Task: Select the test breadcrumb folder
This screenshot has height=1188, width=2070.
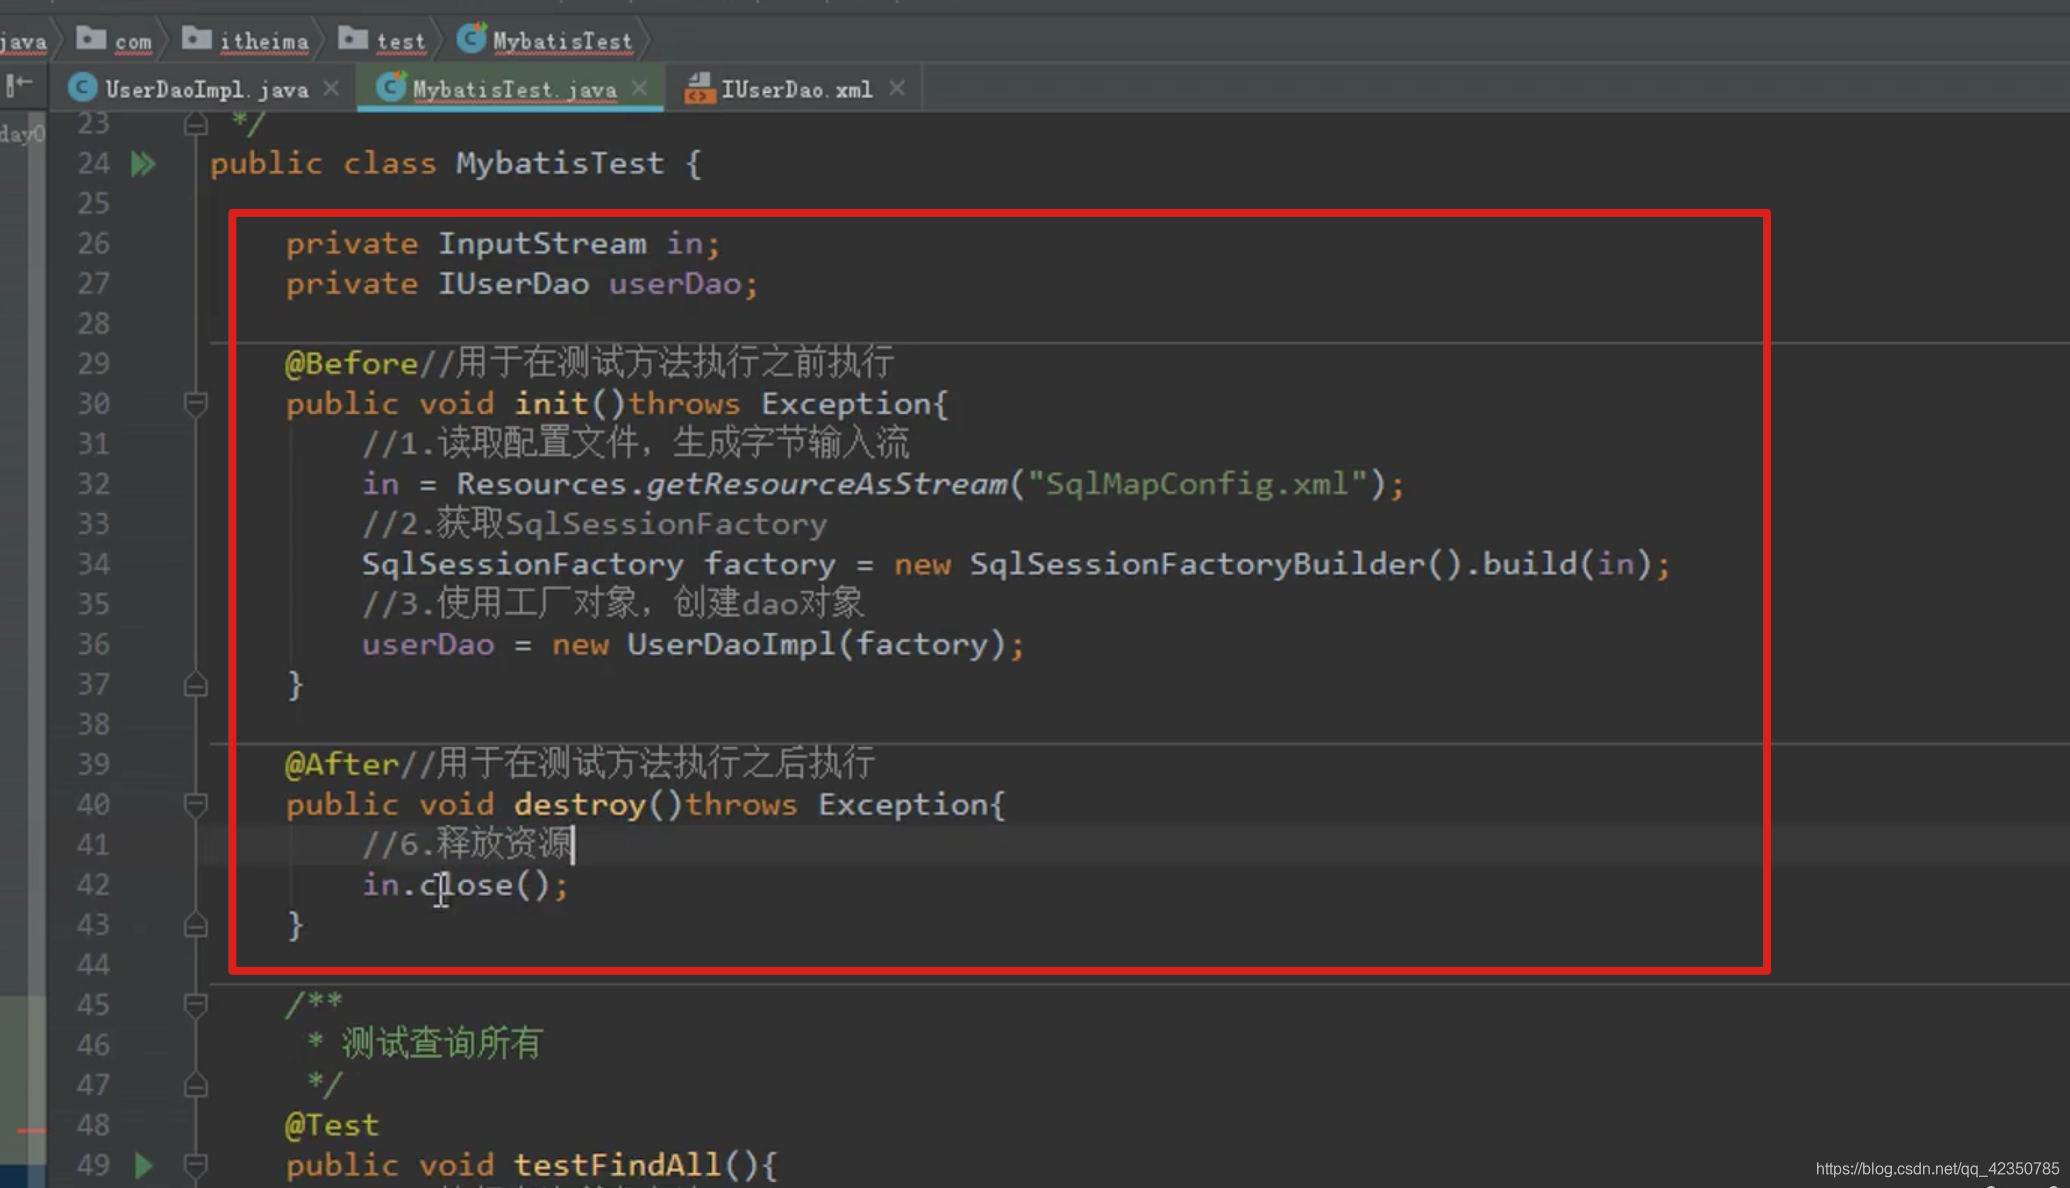Action: pos(382,40)
